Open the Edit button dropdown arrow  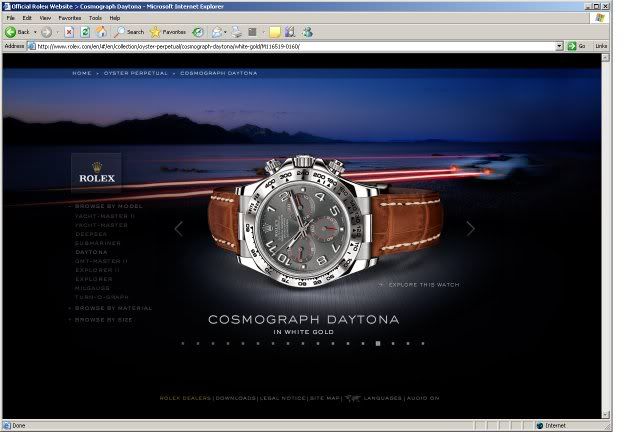point(263,32)
